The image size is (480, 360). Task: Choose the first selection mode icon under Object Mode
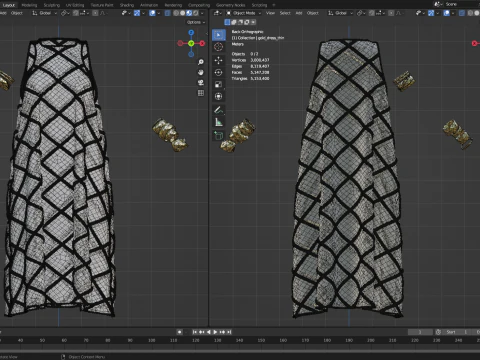tap(227, 22)
